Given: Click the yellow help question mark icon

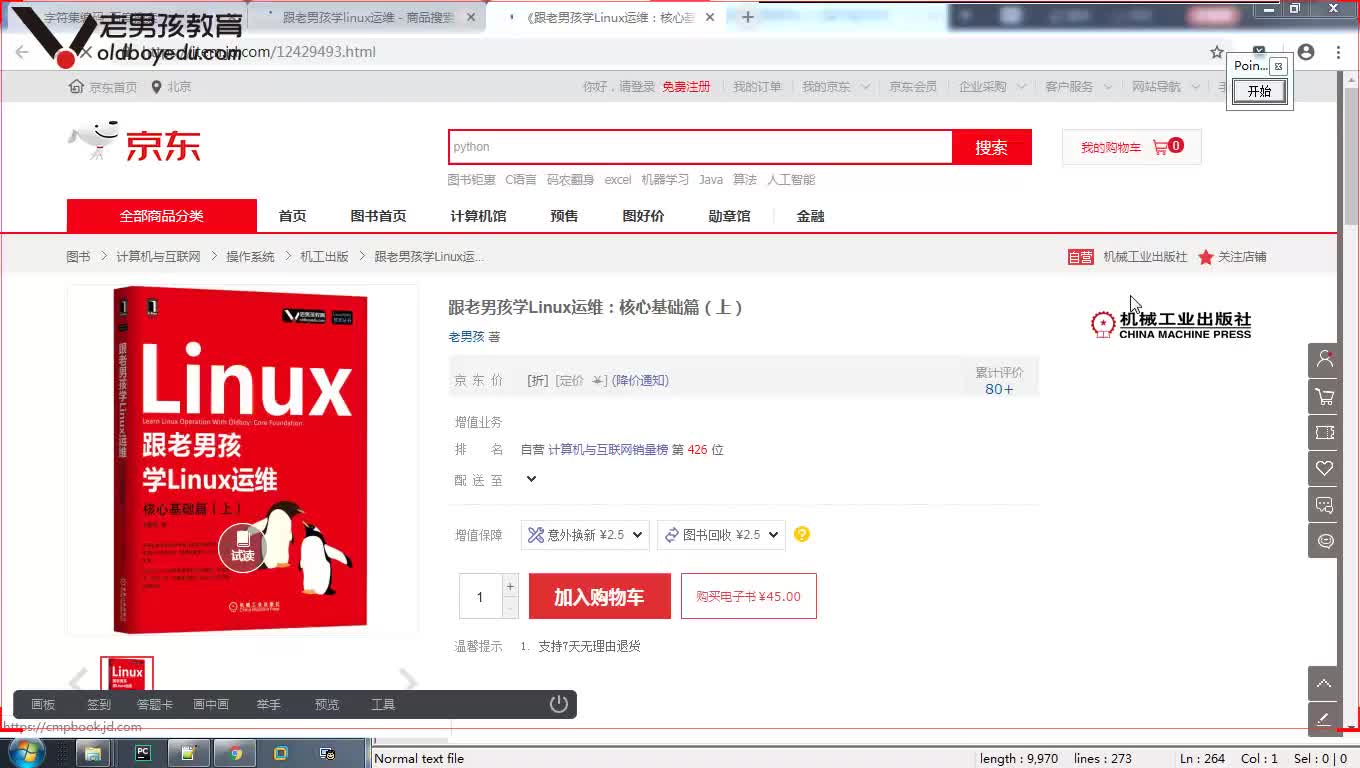Looking at the screenshot, I should pyautogui.click(x=802, y=534).
